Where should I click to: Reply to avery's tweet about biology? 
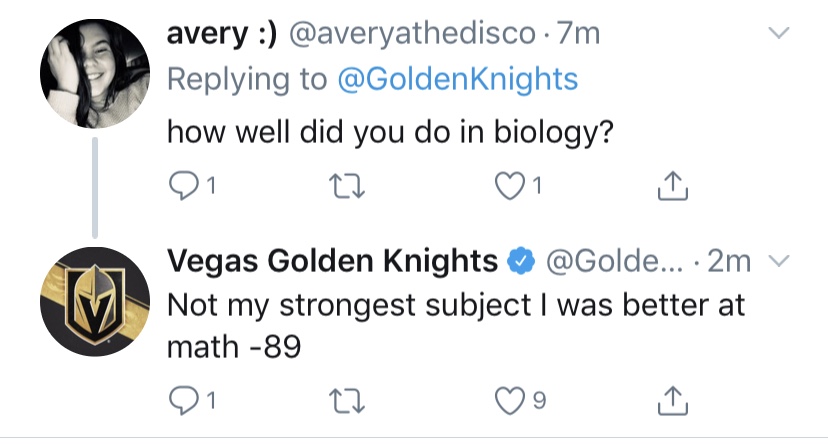[183, 186]
